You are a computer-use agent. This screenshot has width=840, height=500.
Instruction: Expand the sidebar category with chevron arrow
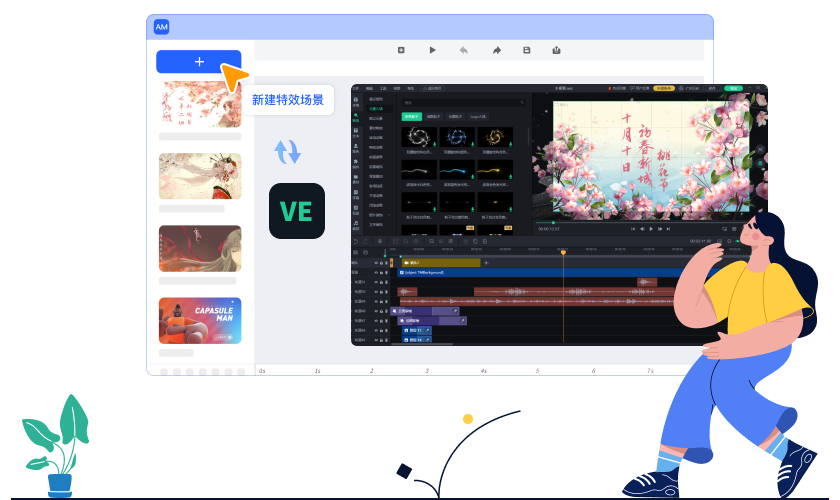[x=389, y=215]
